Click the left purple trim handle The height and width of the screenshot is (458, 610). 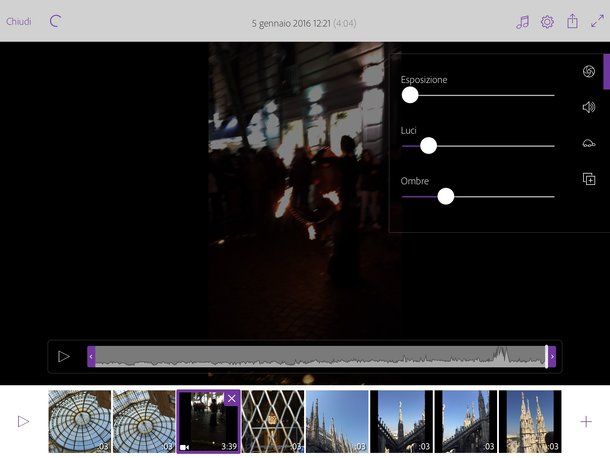(x=91, y=356)
